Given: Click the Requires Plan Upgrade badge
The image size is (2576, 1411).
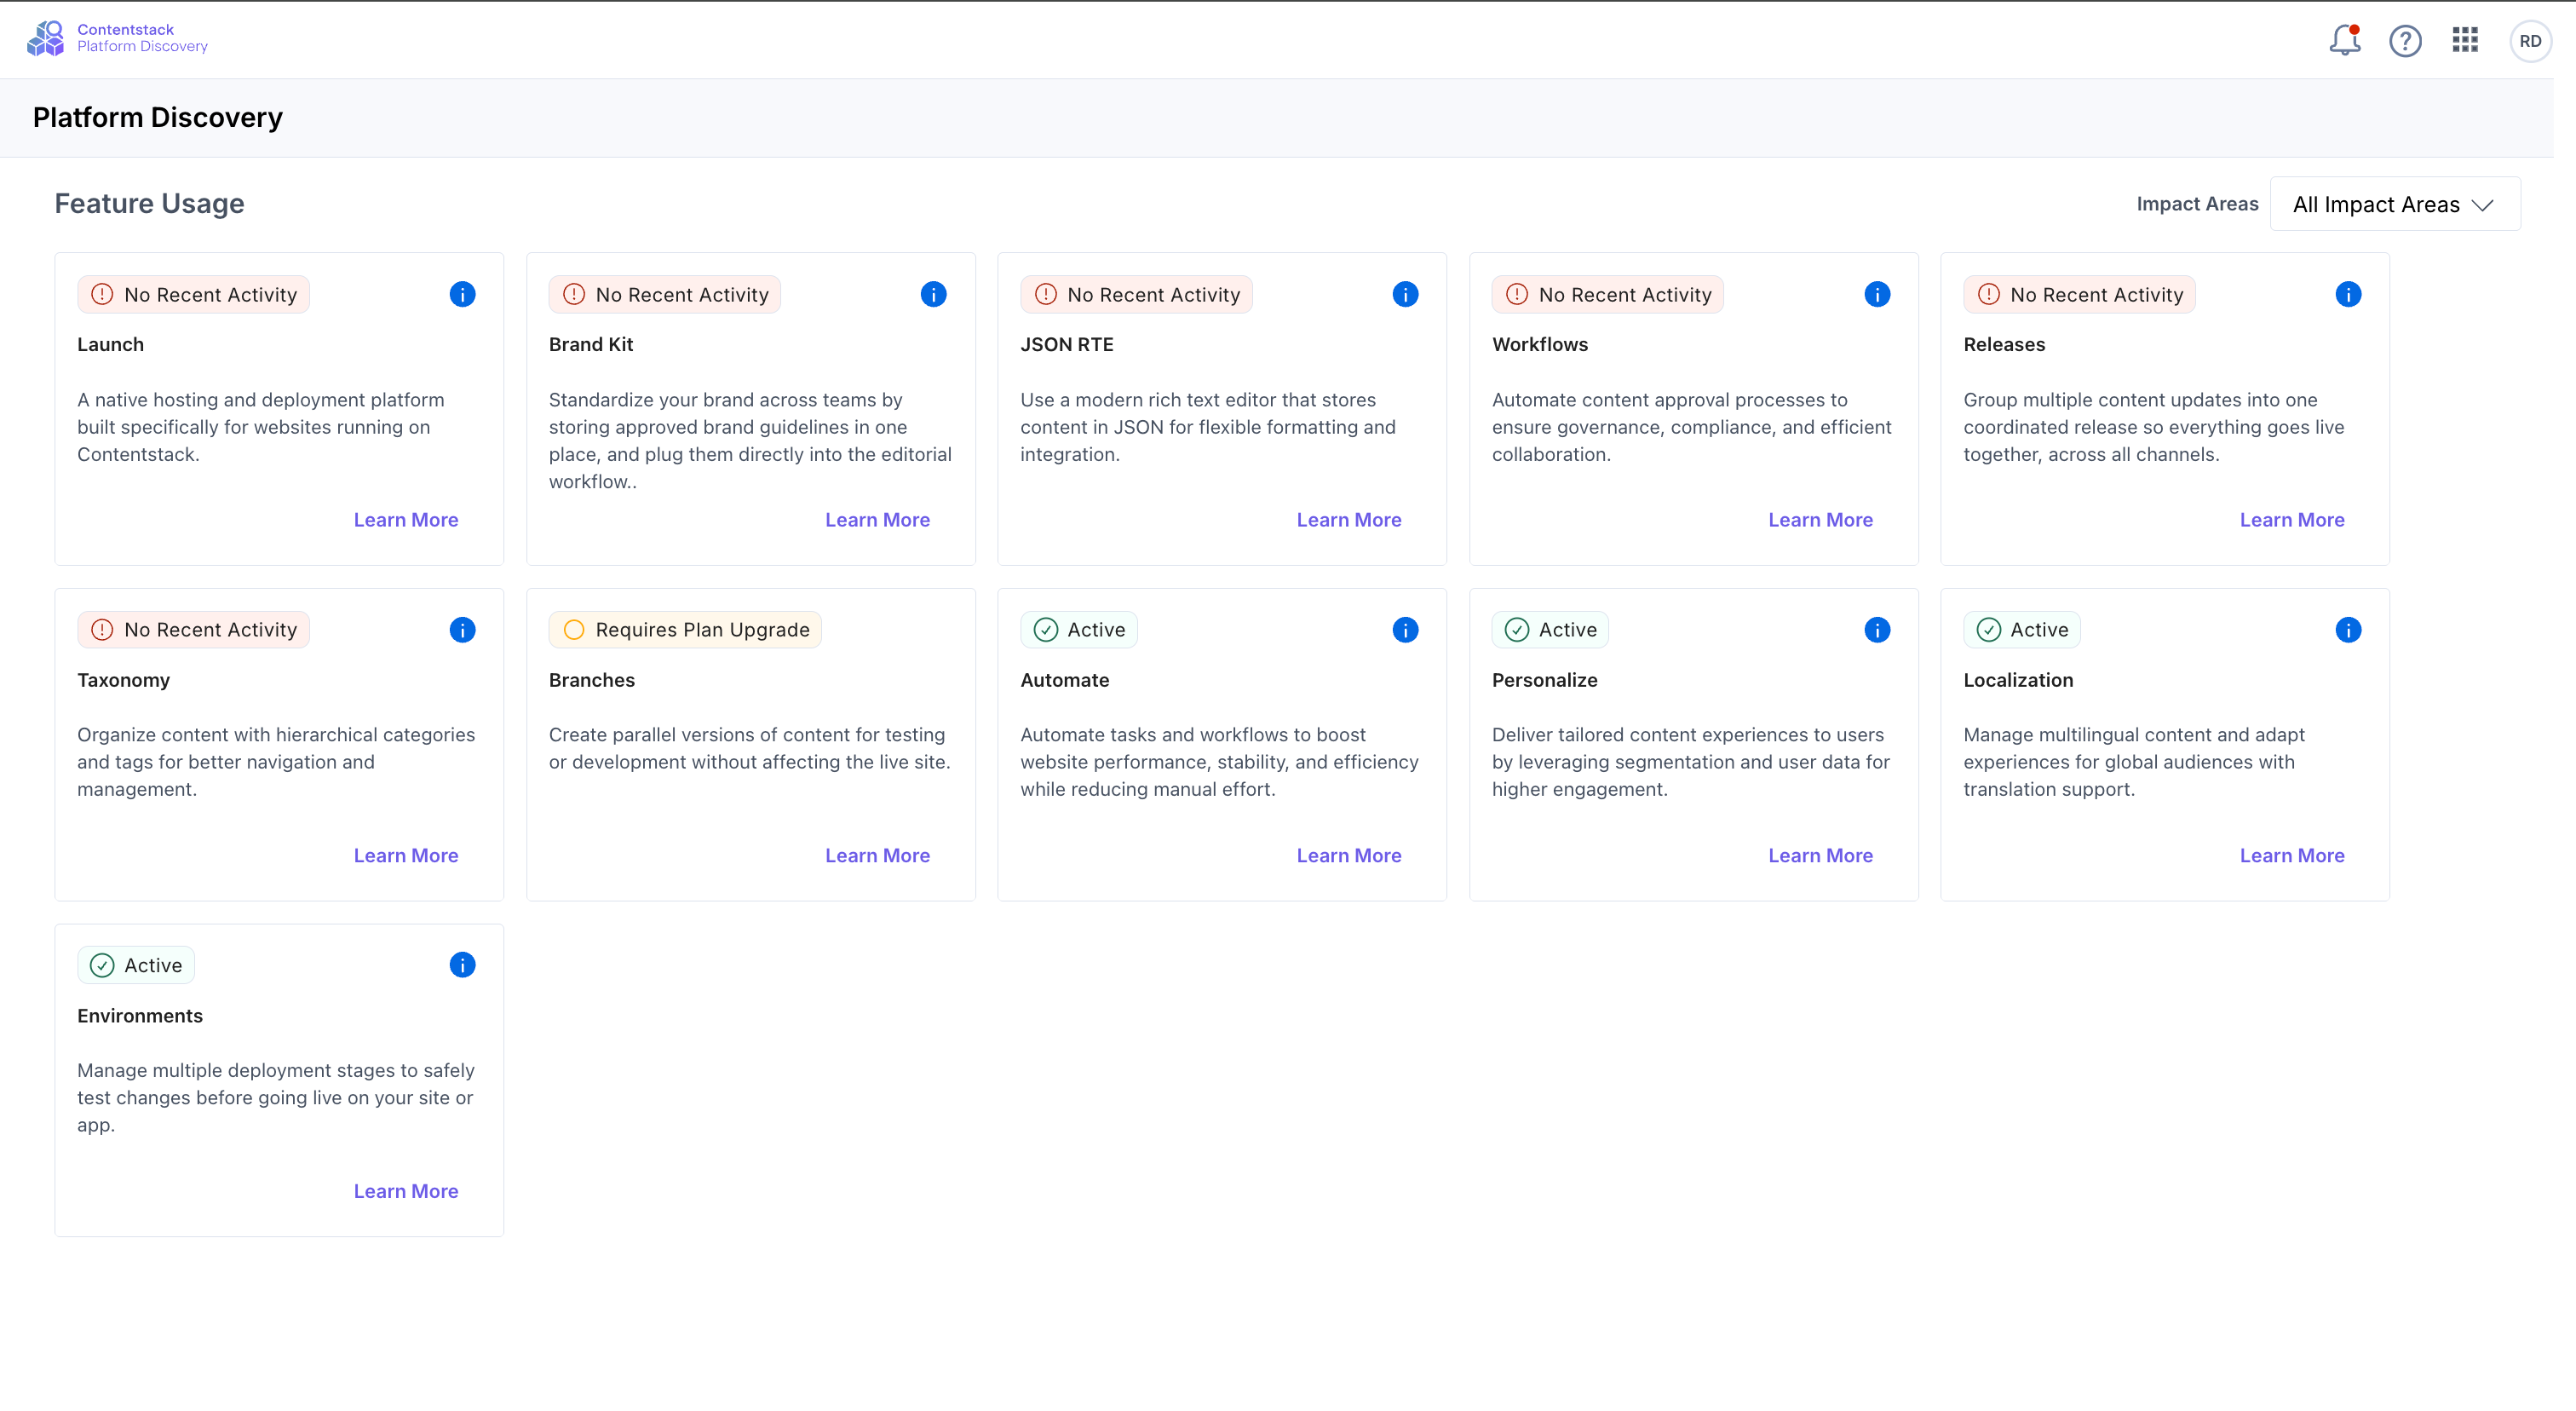Looking at the screenshot, I should 685,630.
